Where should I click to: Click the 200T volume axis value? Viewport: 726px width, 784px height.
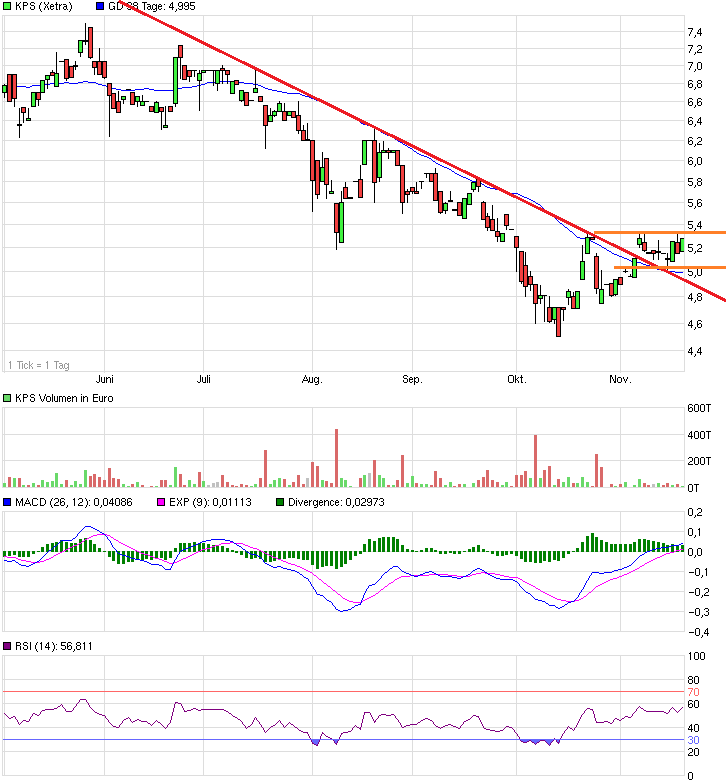pos(699,461)
